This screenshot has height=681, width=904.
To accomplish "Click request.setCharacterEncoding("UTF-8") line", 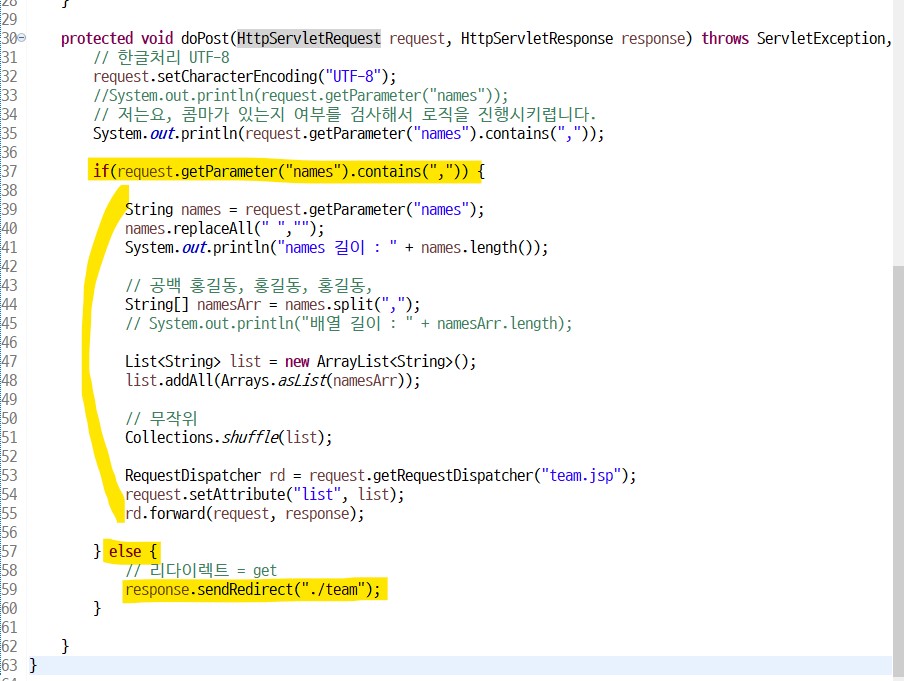I will [244, 77].
